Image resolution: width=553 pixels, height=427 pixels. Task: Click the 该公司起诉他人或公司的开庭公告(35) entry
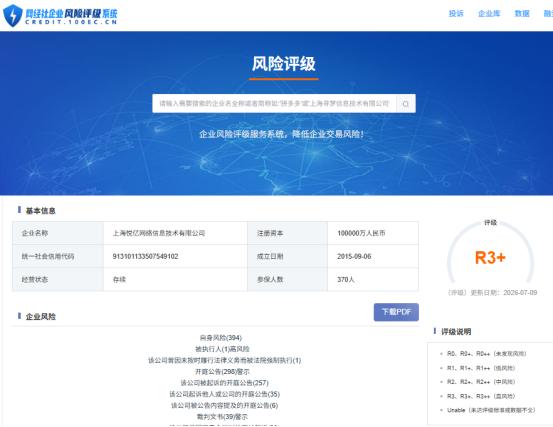point(224,394)
